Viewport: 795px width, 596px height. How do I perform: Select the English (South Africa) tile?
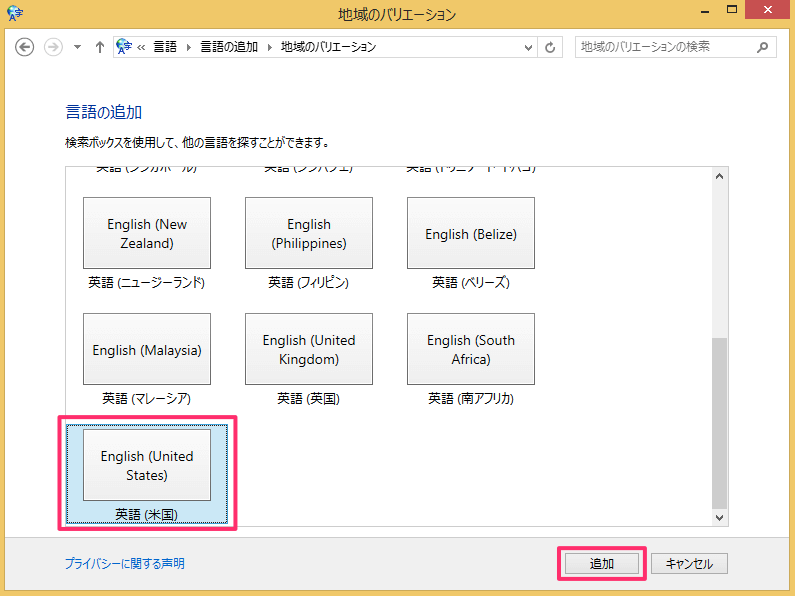(x=471, y=349)
